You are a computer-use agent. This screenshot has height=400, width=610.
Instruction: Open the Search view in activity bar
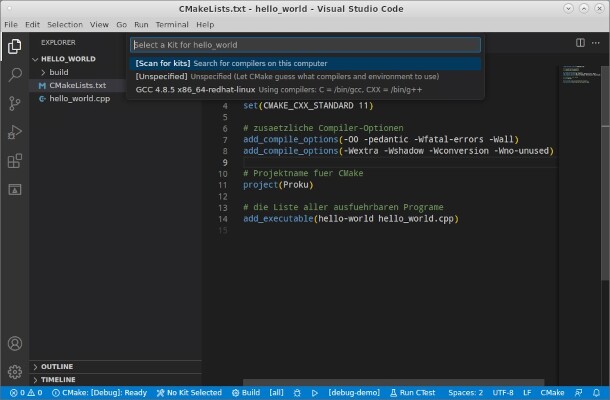point(15,74)
